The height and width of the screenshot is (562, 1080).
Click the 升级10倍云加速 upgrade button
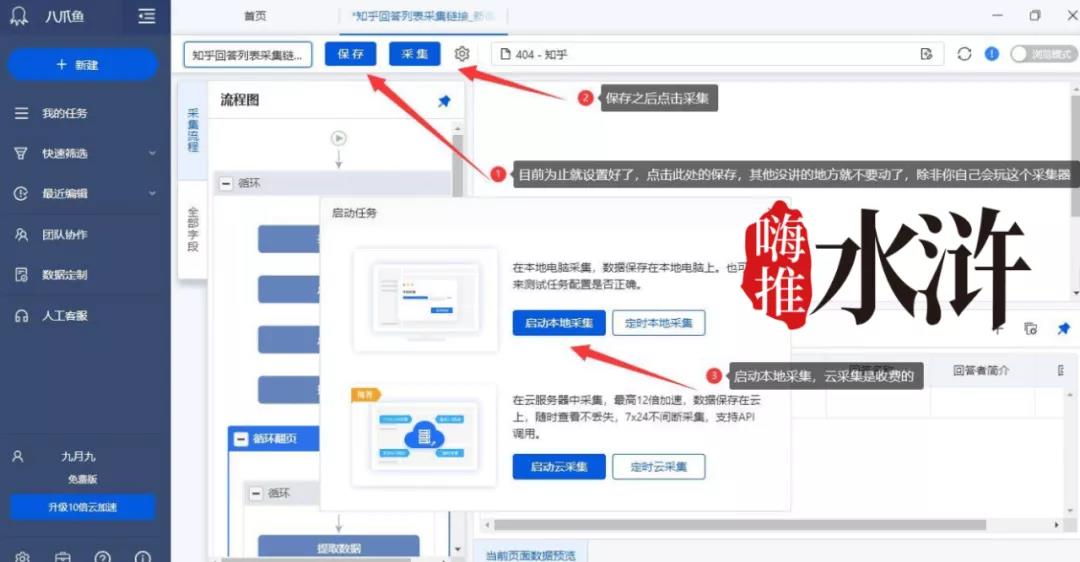pos(83,507)
